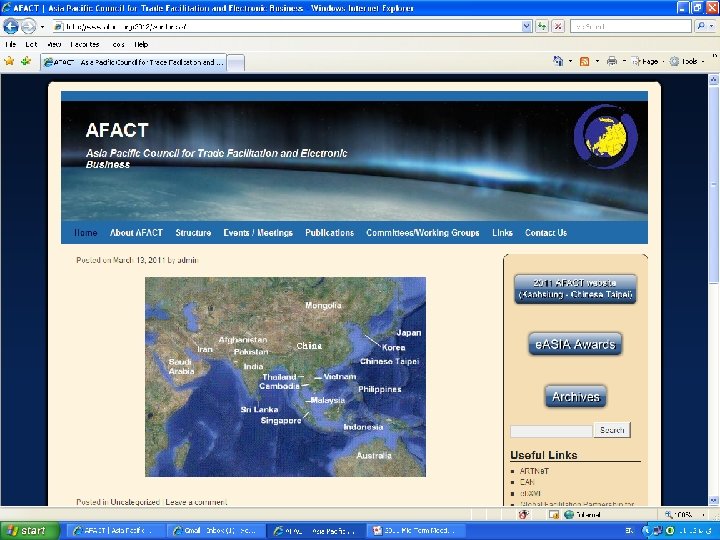Screen dimensions: 720x540
Task: Click the Favorites Center star icon
Action: 9,61
